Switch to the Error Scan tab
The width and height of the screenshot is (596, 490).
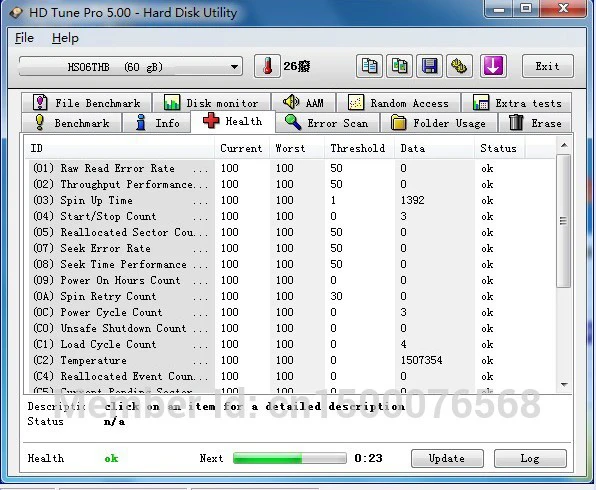(327, 123)
